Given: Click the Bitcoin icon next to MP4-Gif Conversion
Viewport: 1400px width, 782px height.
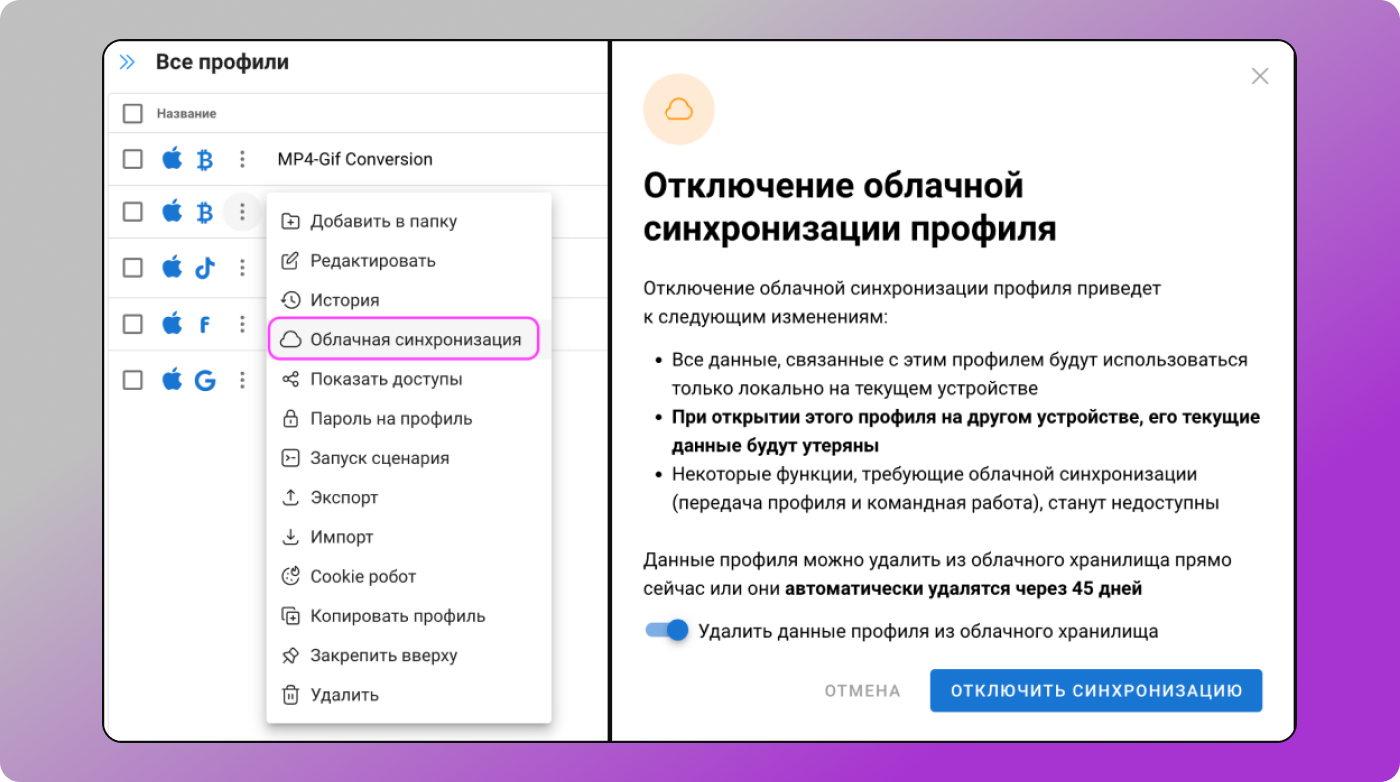Looking at the screenshot, I should [x=204, y=158].
